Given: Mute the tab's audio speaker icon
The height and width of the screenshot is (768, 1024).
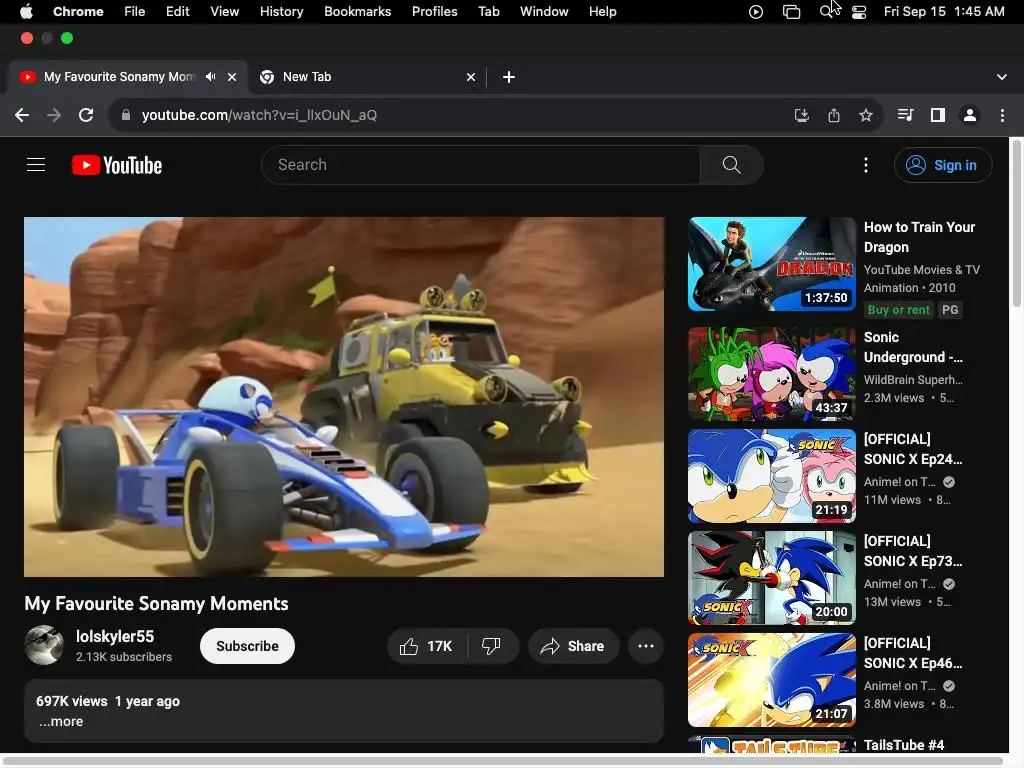Looking at the screenshot, I should coord(210,76).
